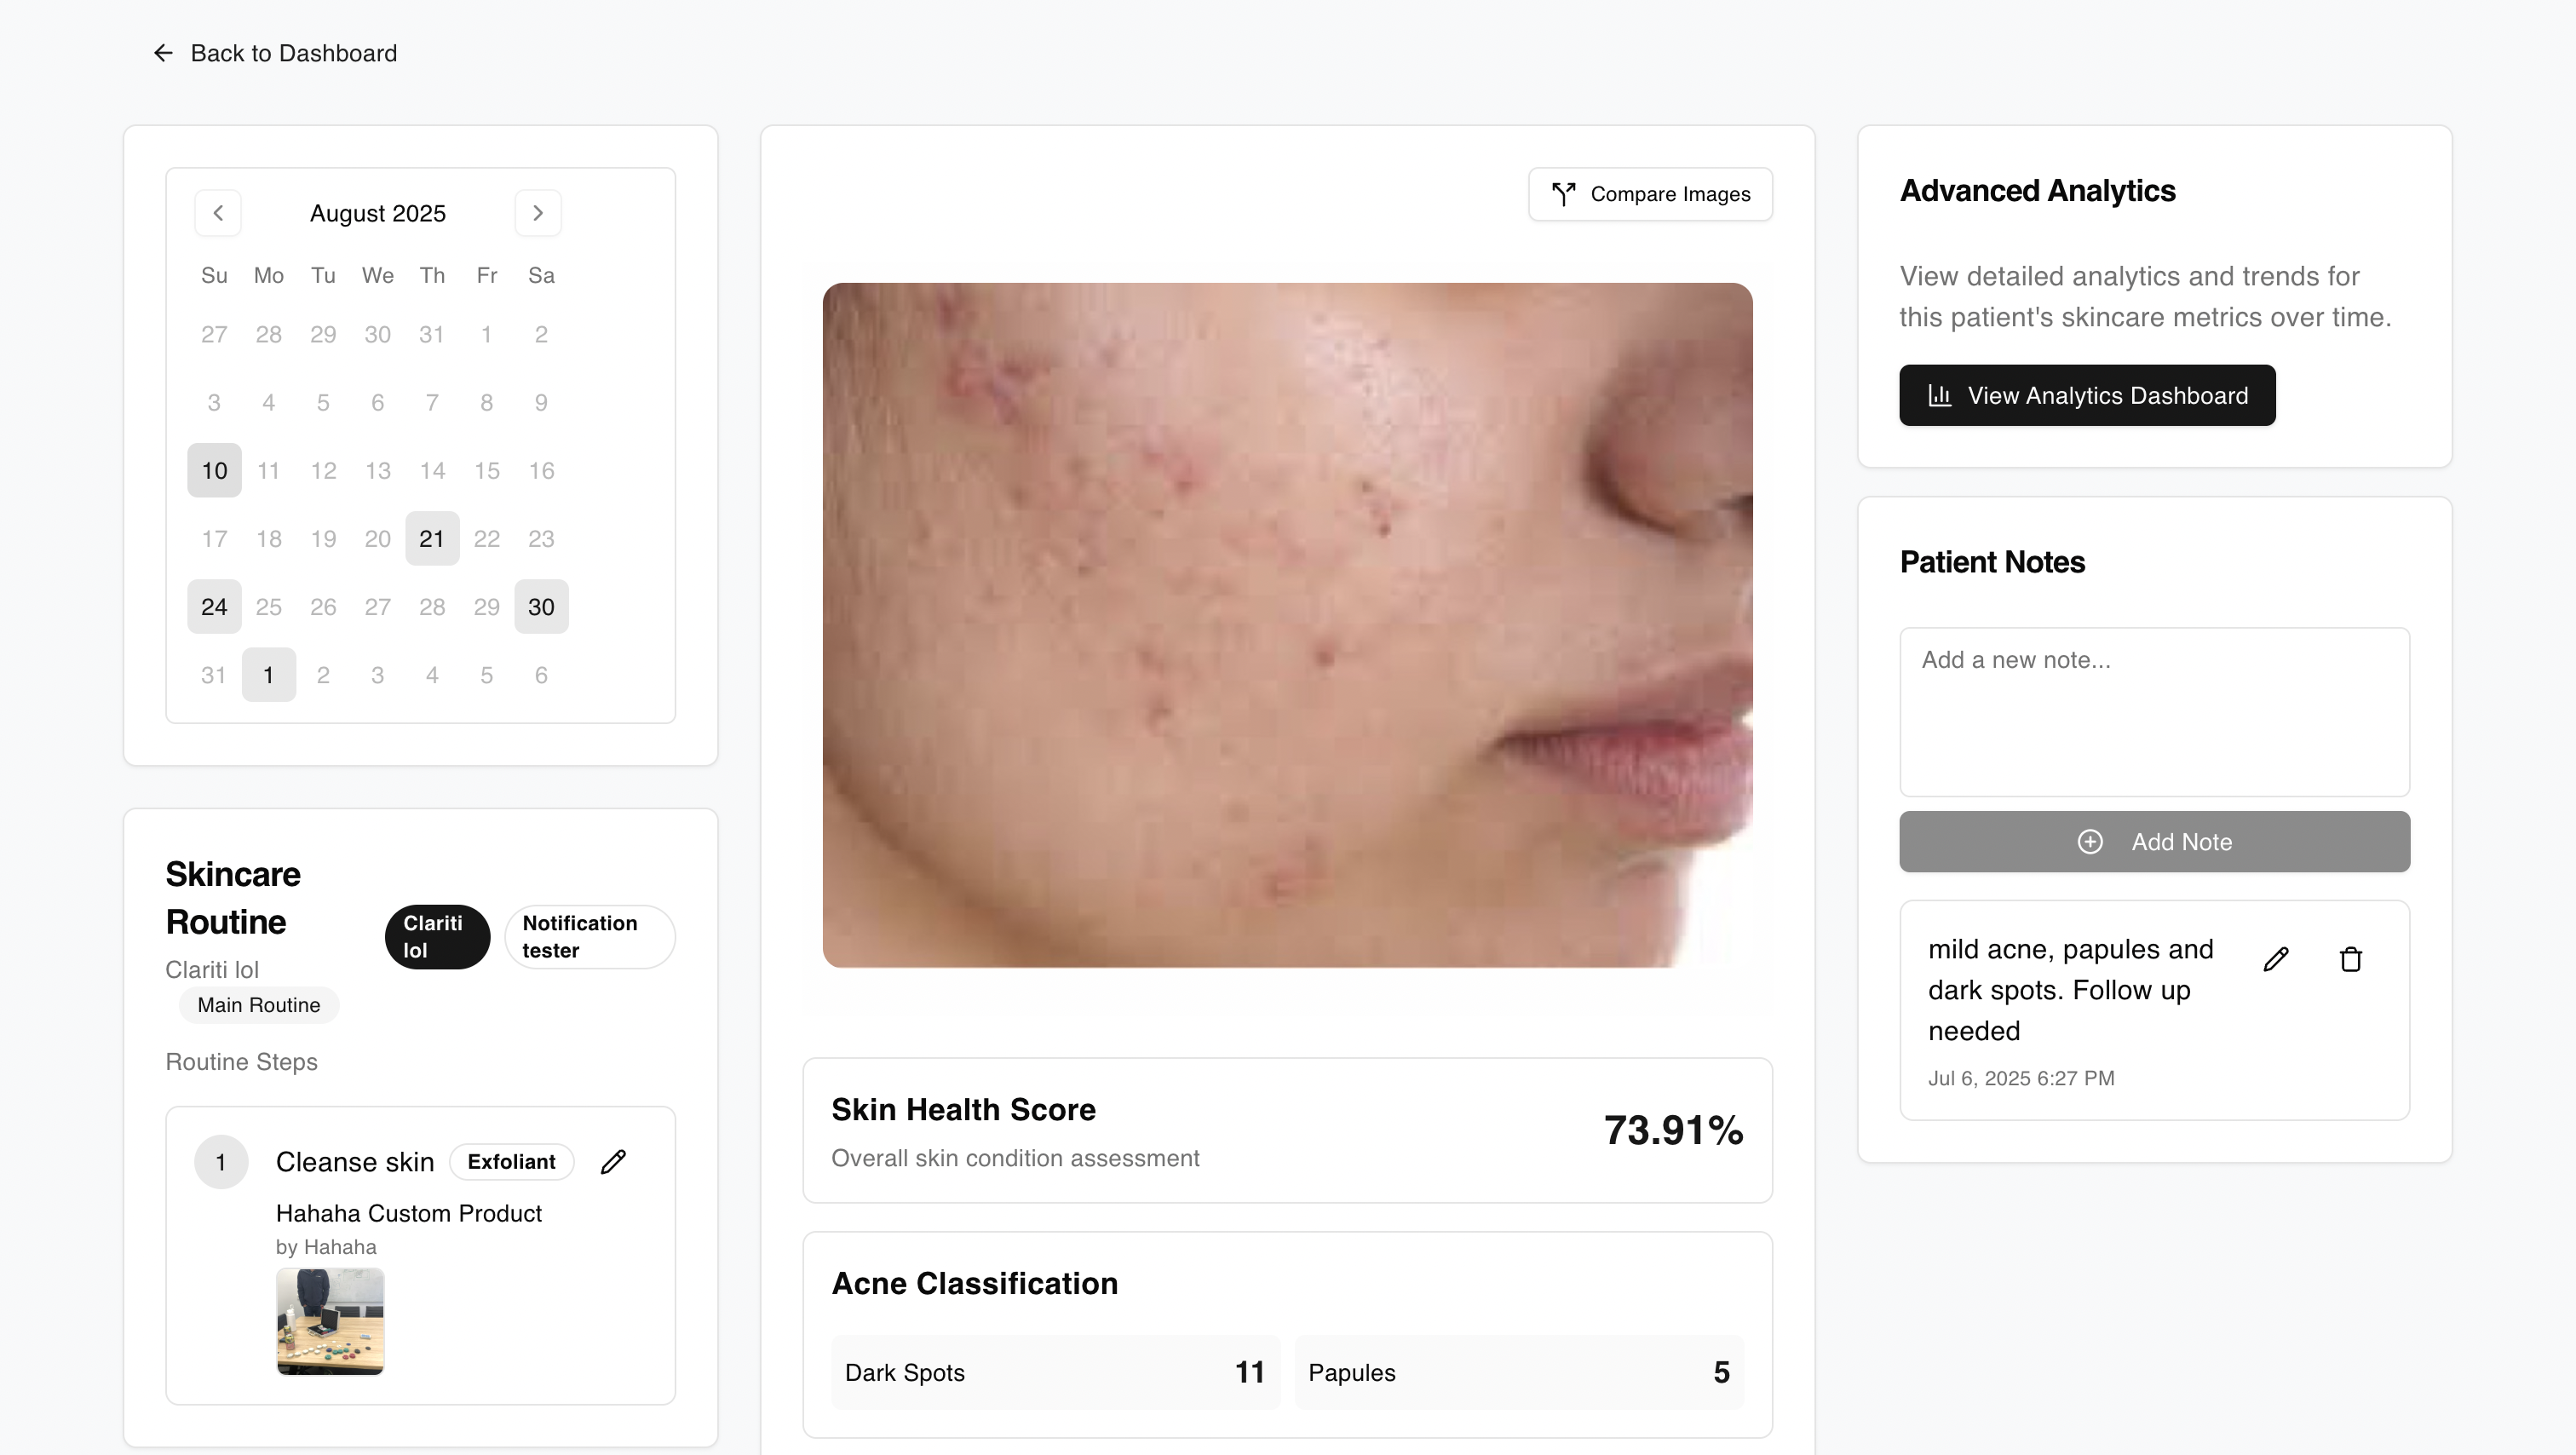Delete the mild acne patient note
Screen dimensions: 2576x1455
click(2351, 959)
